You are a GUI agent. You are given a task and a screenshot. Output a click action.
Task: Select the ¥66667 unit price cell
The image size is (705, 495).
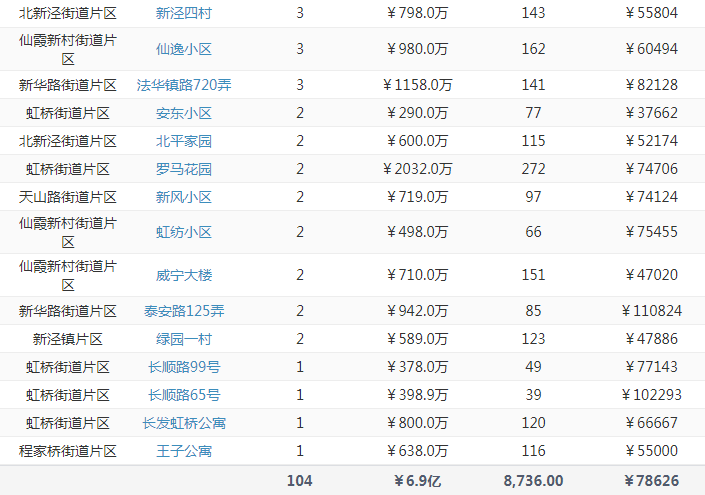point(651,423)
